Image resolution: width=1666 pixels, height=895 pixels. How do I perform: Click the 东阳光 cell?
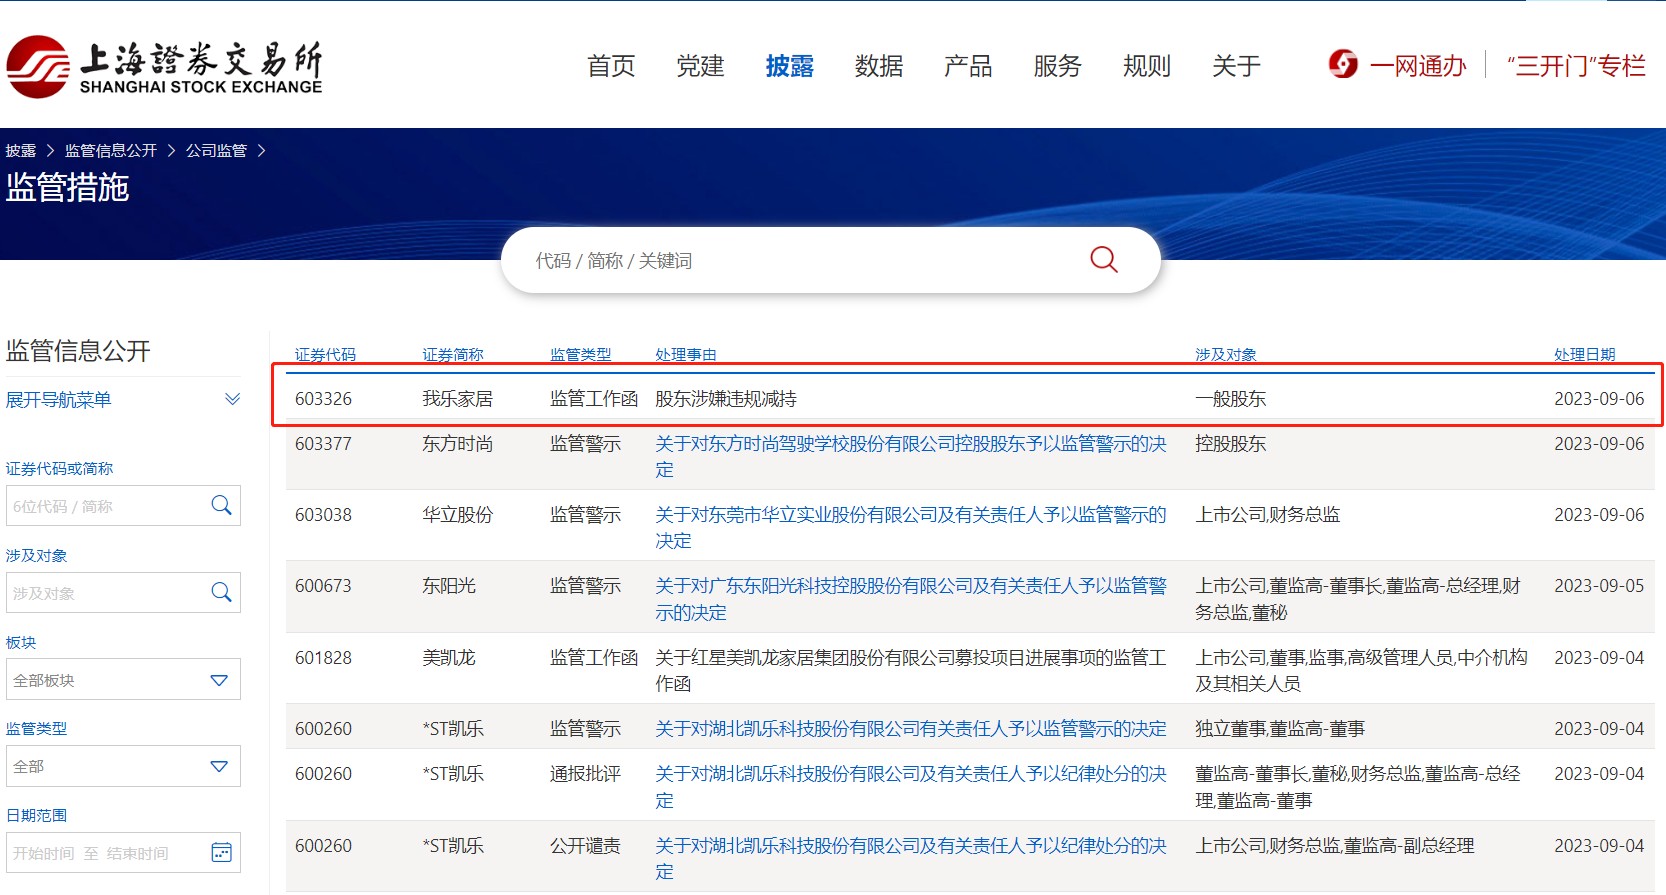pos(448,586)
